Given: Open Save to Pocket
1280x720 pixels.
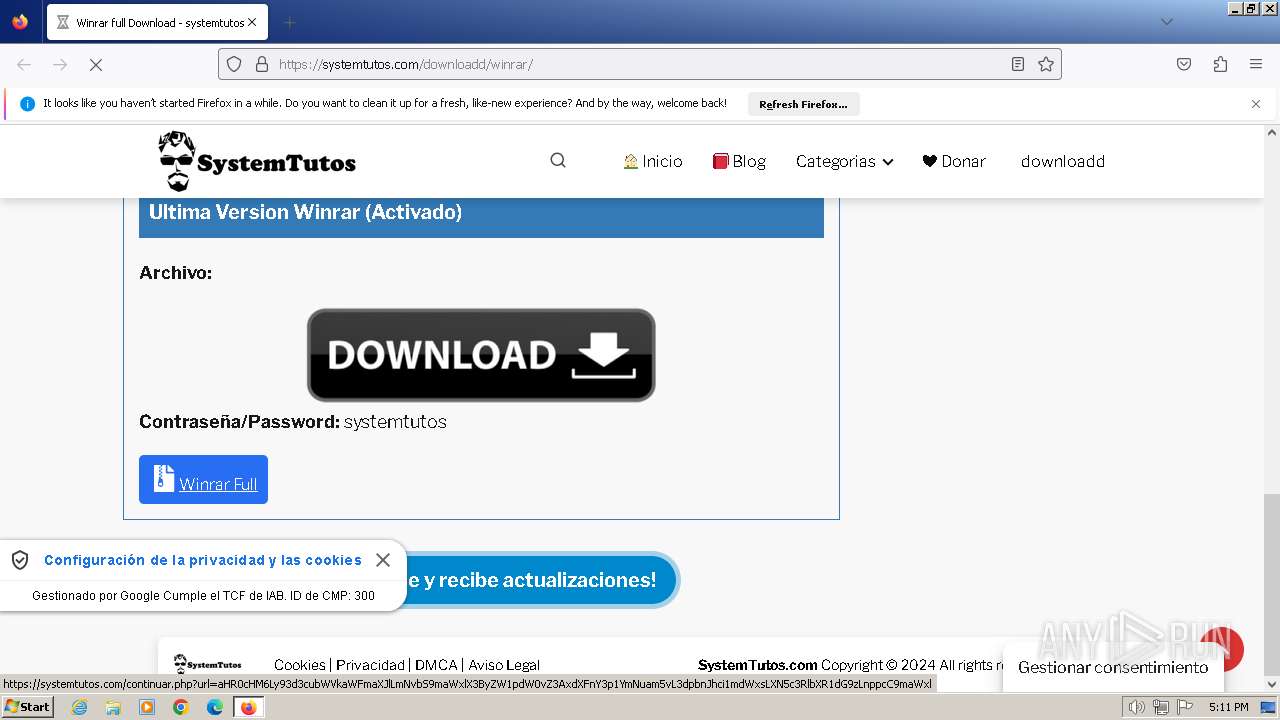Looking at the screenshot, I should (x=1184, y=64).
